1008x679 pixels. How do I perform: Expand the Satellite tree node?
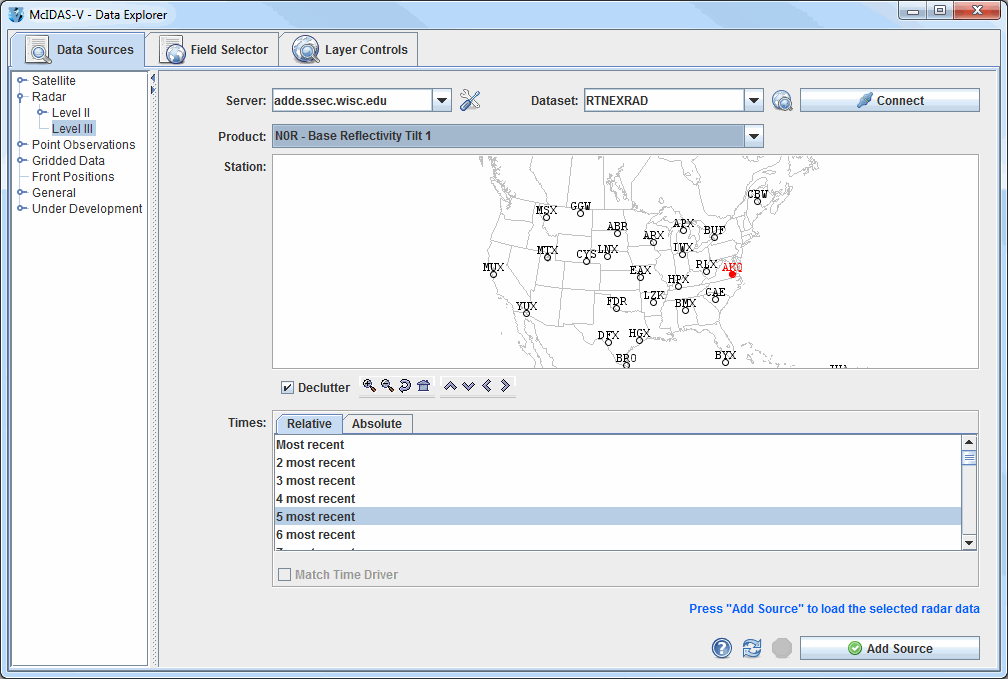pyautogui.click(x=21, y=80)
